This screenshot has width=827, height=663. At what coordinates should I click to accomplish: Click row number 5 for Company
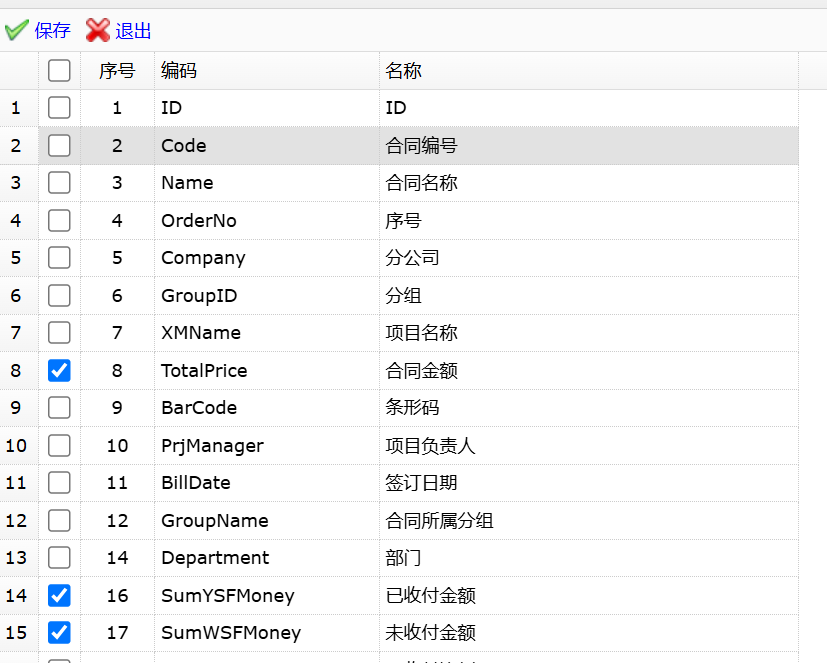400,257
